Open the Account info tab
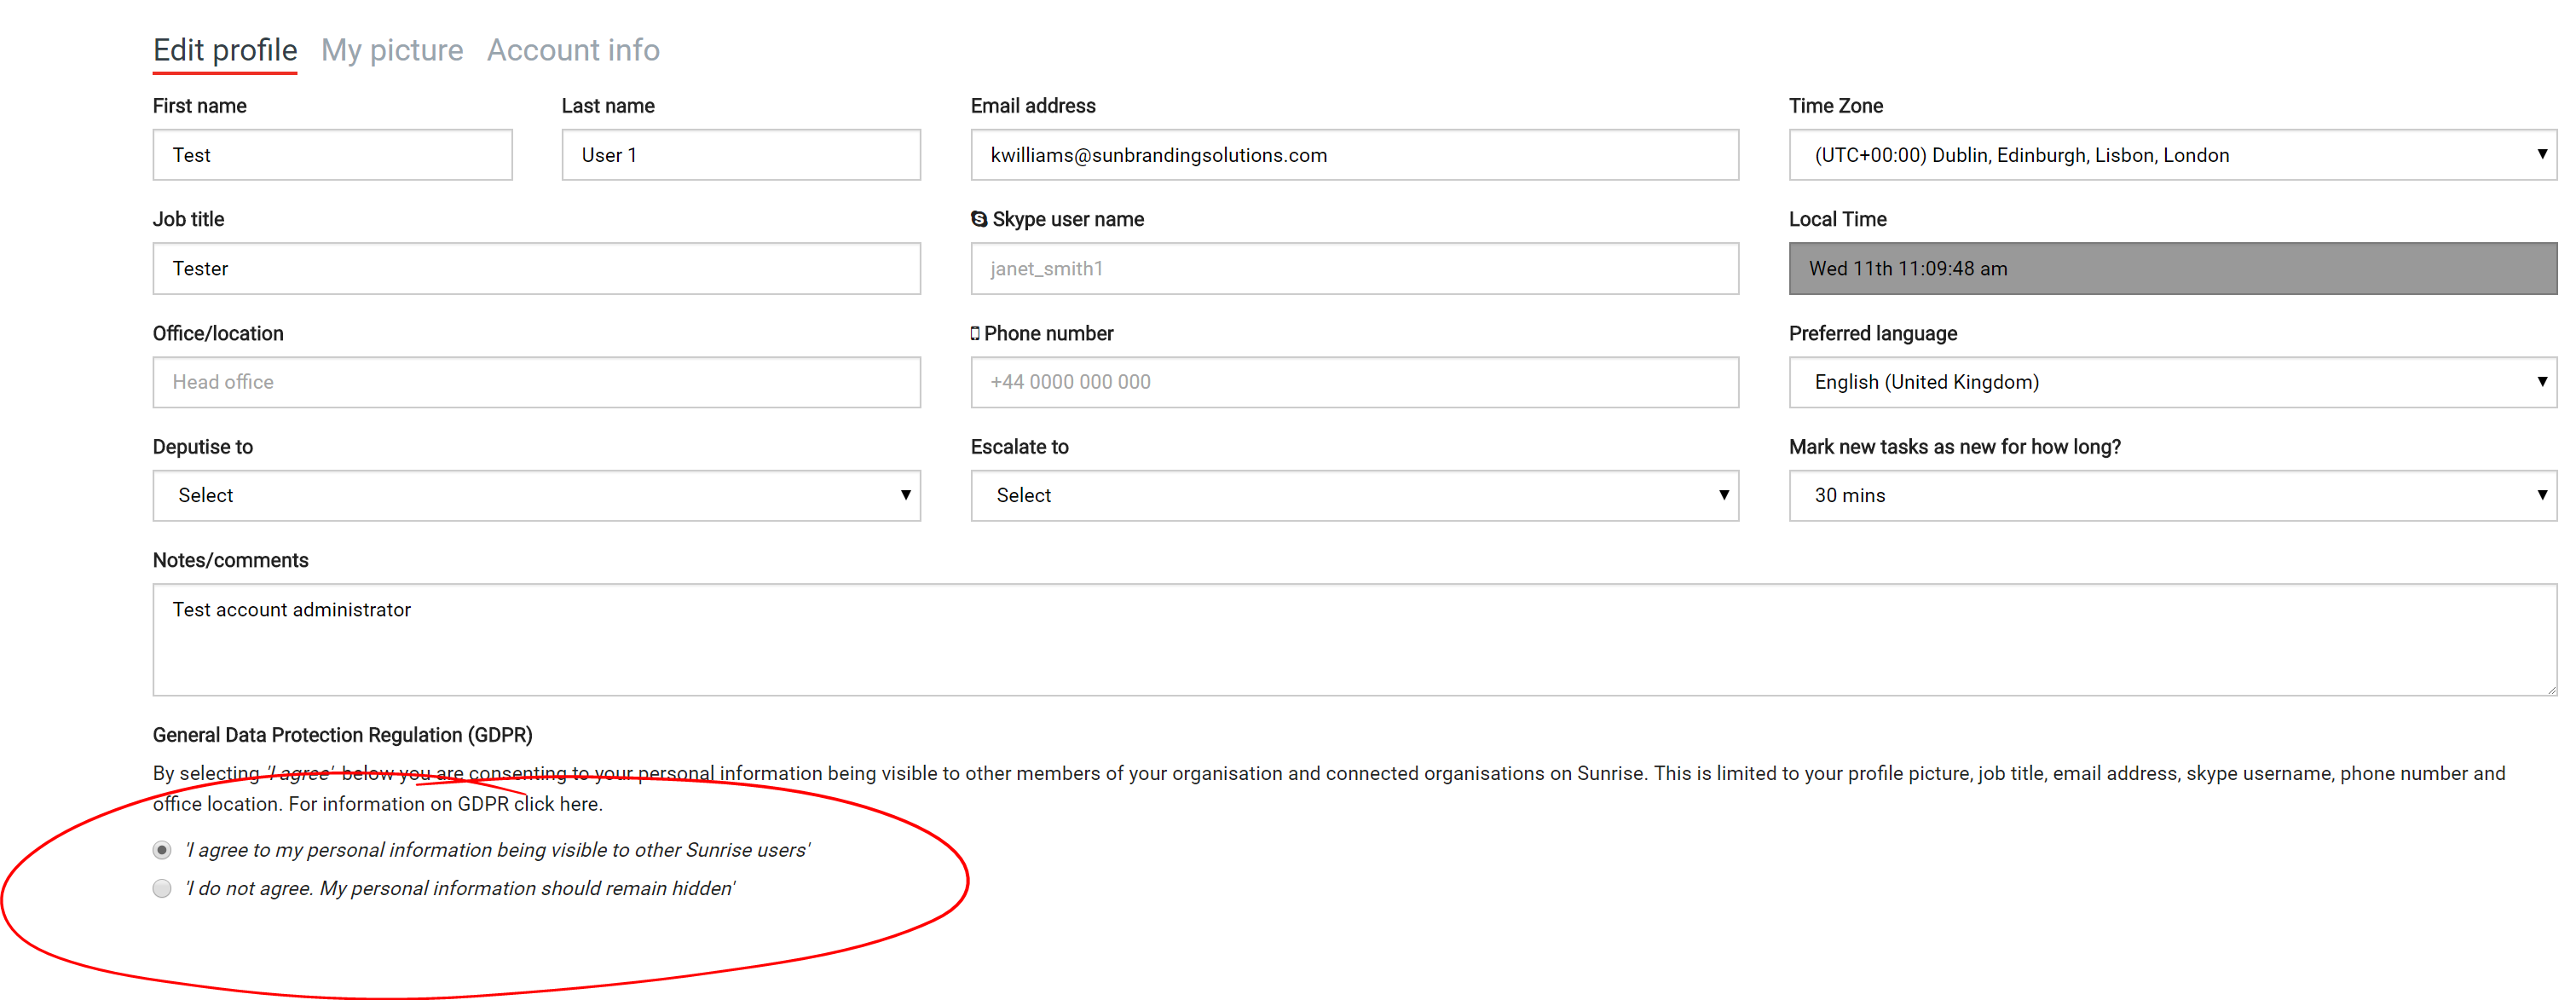 (x=573, y=50)
